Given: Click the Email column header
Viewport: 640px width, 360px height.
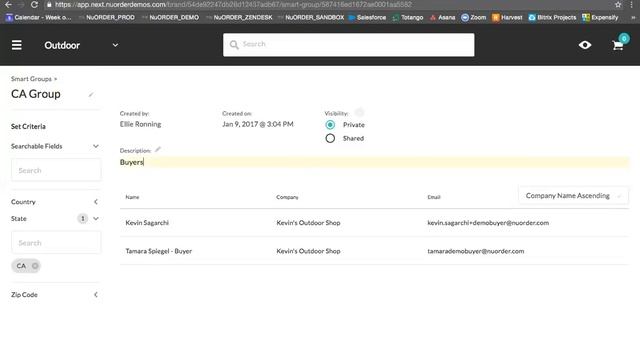Looking at the screenshot, I should [x=433, y=197].
